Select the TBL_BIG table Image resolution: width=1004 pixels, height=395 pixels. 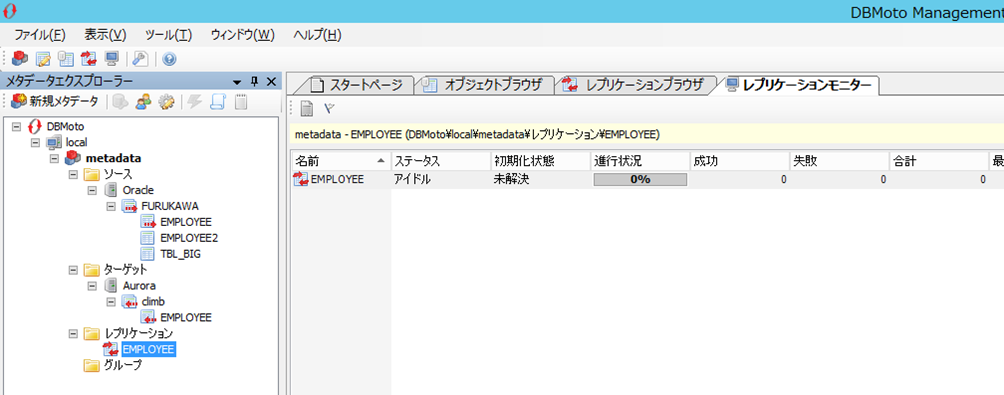click(181, 254)
